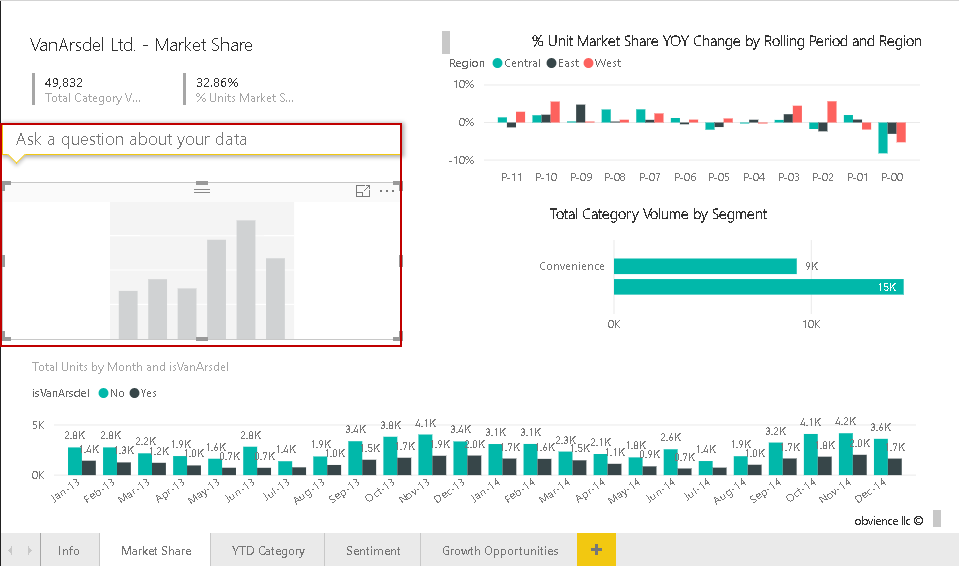959x566 pixels.
Task: Open the More options ellipsis on the visual
Action: [x=387, y=191]
